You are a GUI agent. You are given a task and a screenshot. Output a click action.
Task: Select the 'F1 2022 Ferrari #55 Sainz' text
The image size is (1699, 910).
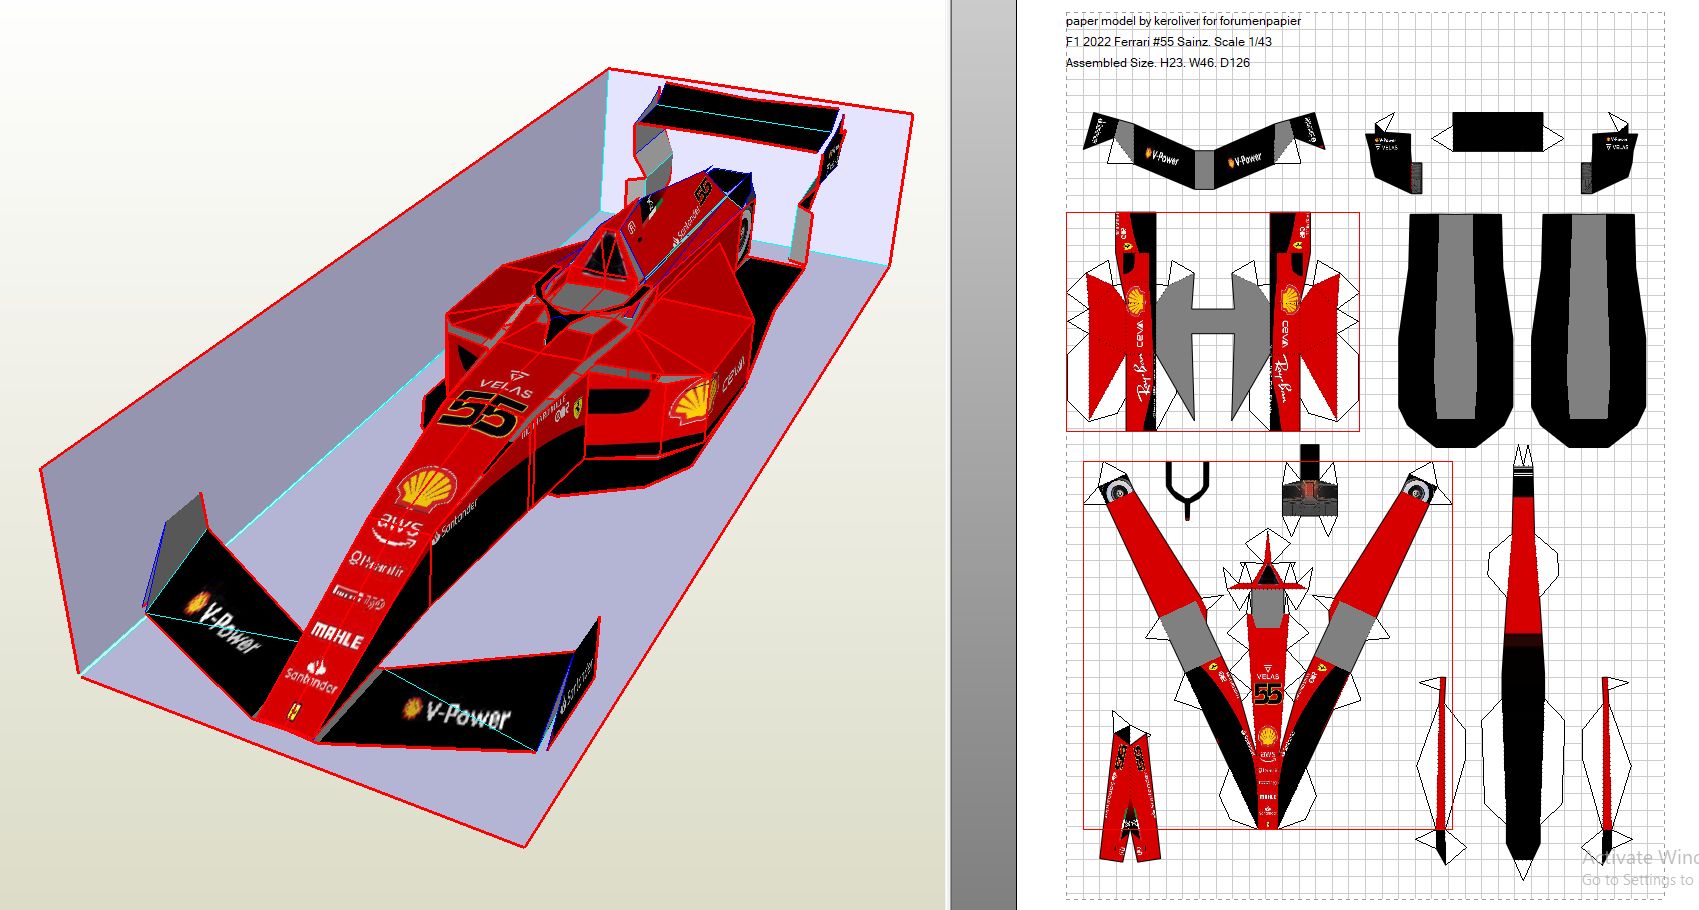[x=1168, y=42]
